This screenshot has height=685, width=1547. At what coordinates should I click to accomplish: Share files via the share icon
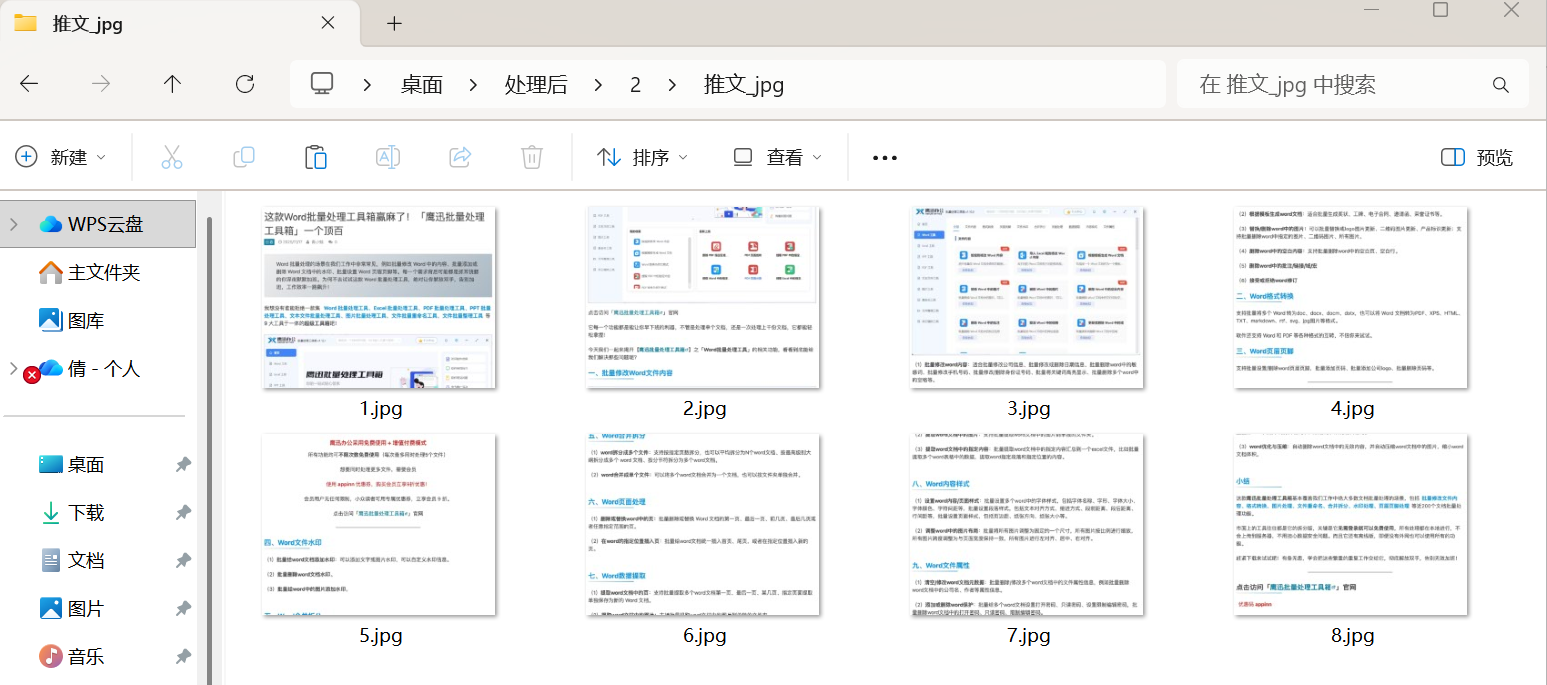click(x=459, y=156)
